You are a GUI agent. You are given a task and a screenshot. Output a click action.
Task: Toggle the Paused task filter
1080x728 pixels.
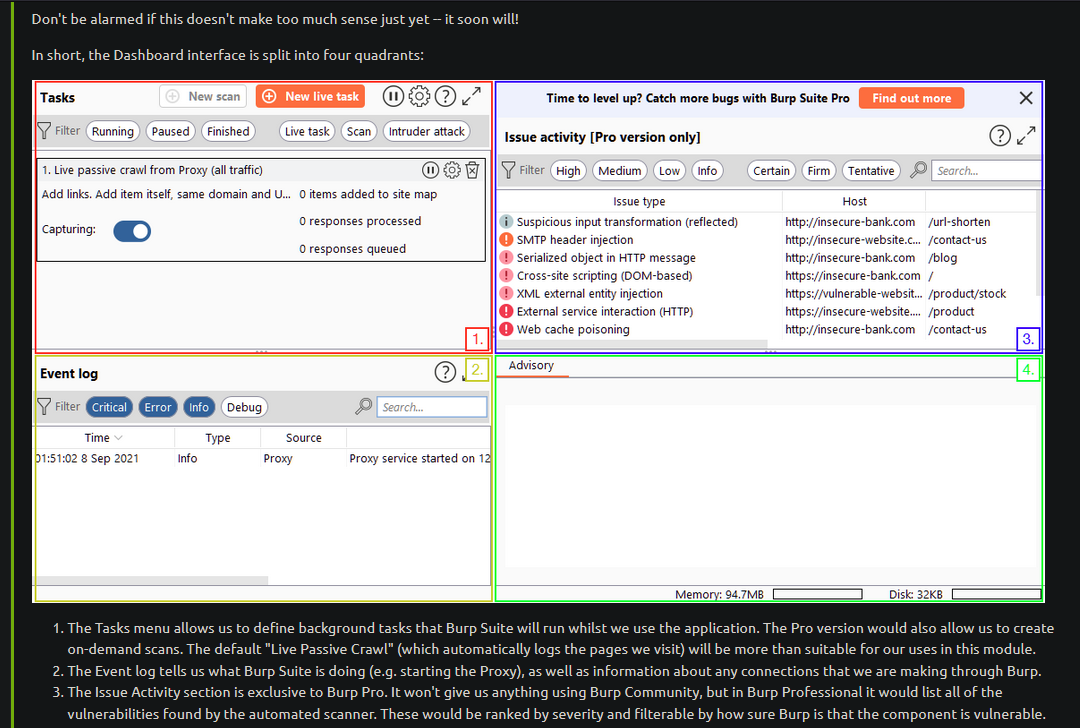click(171, 132)
